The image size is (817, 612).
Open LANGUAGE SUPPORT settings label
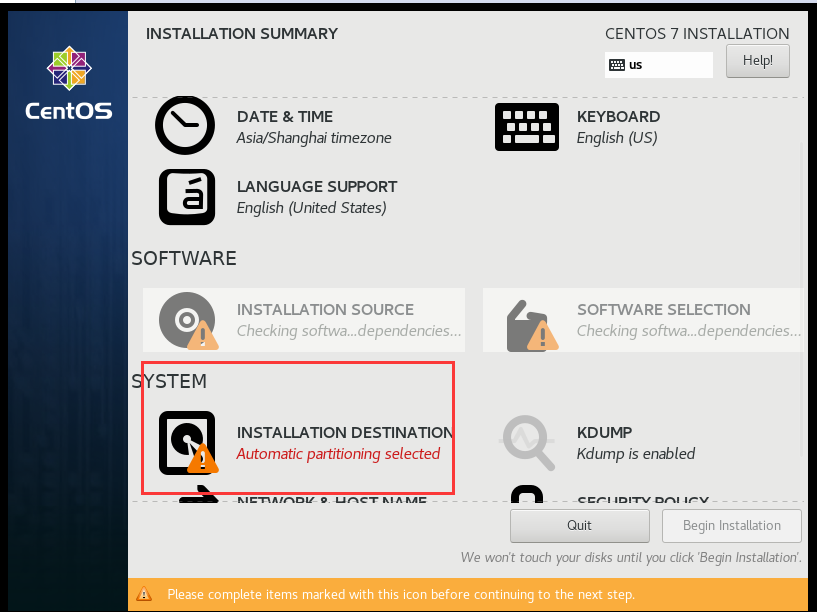coord(317,186)
